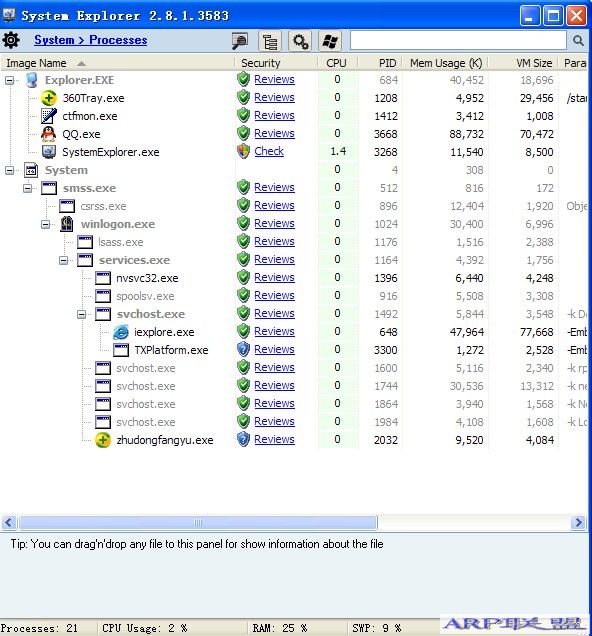Screen dimensions: 592x636
Task: Select the lsass.exe process row
Action: (x=294, y=242)
